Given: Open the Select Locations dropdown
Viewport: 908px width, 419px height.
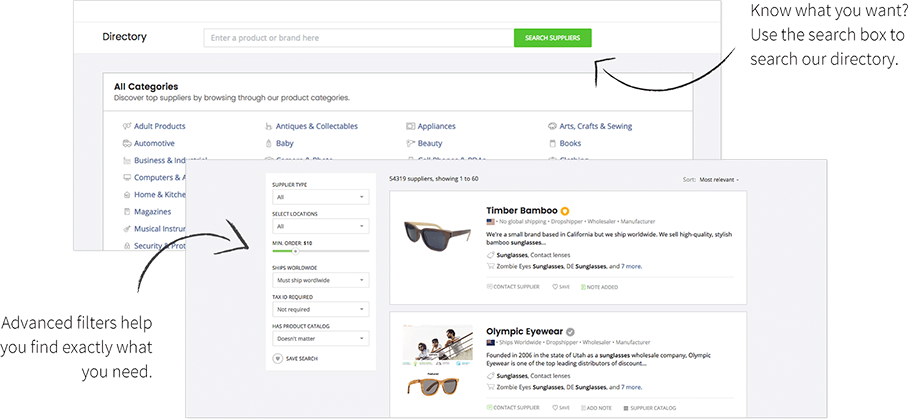Looking at the screenshot, I should (321, 226).
